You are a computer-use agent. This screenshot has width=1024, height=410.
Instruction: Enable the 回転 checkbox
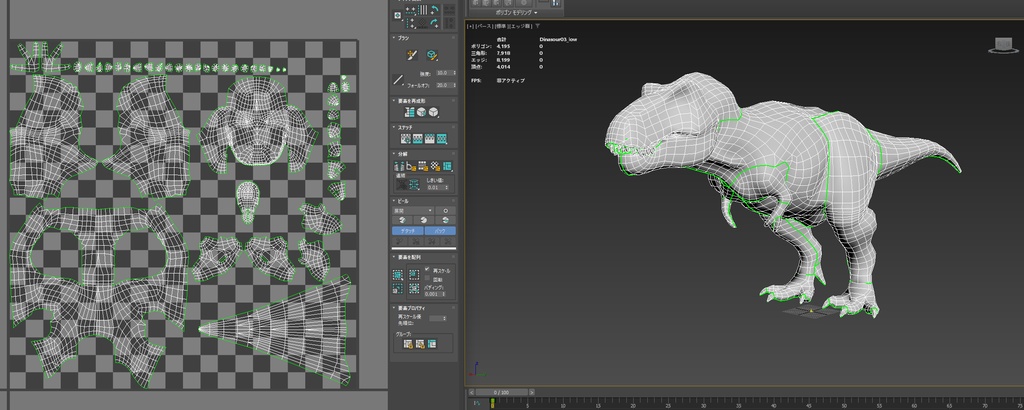click(x=428, y=279)
